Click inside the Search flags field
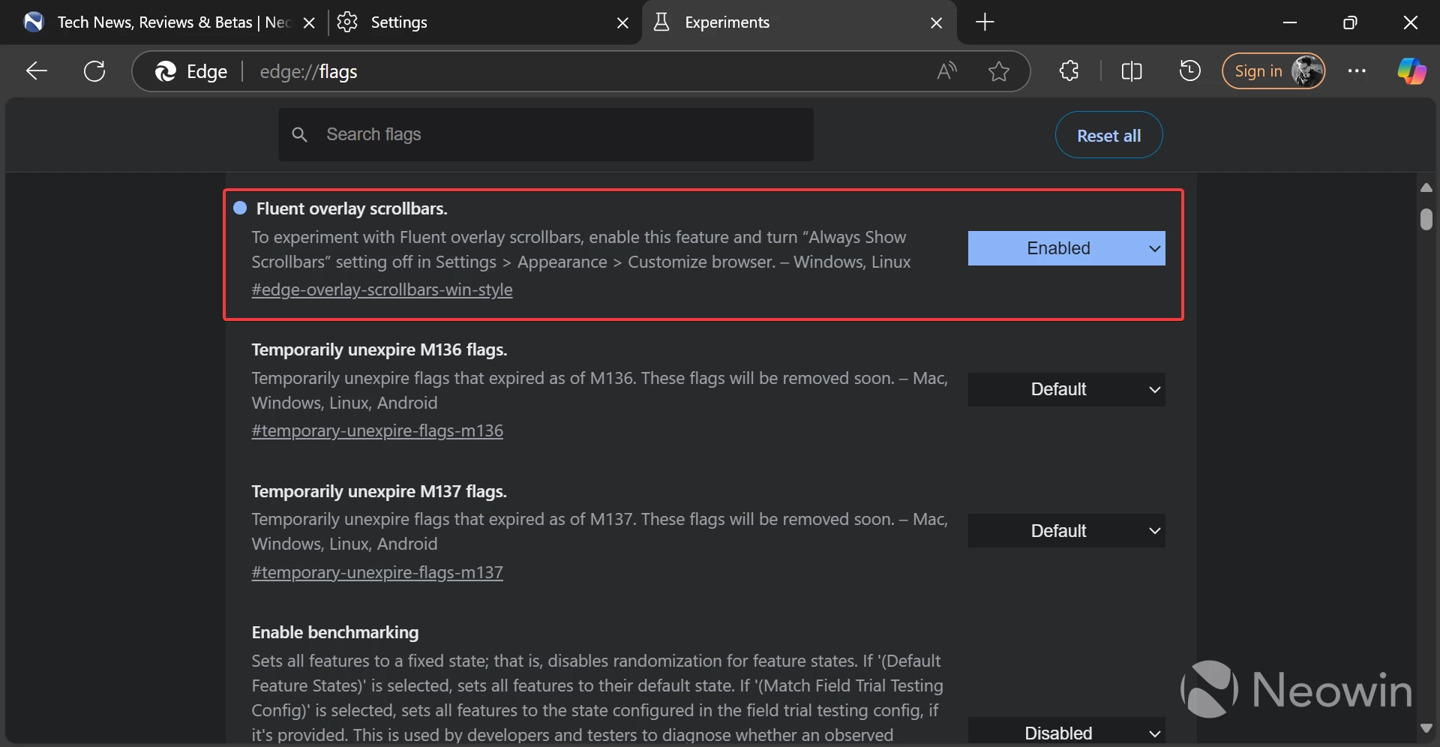1440x747 pixels. (546, 134)
